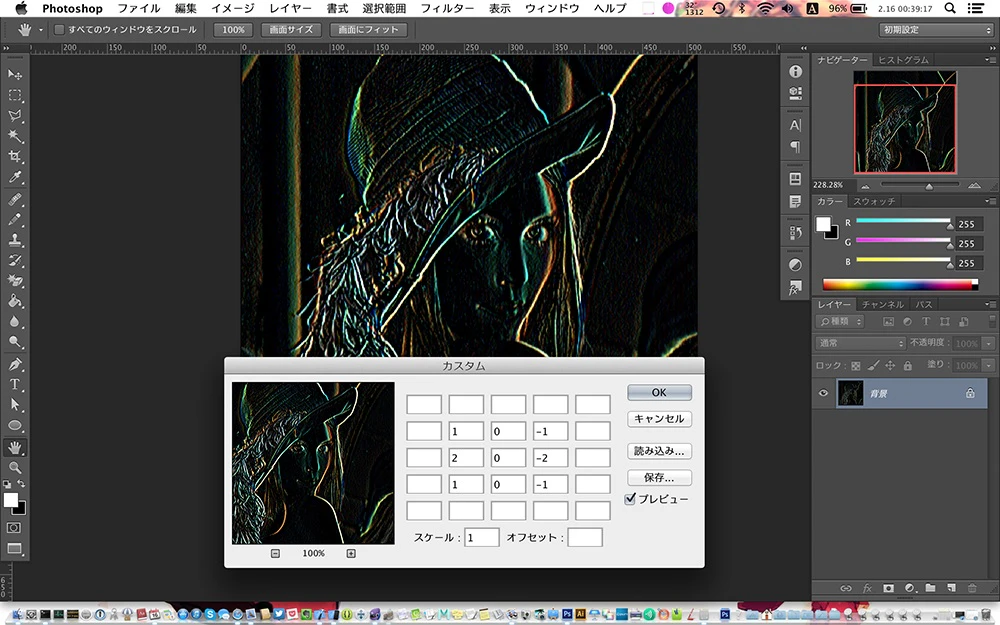Select the Hand tool in toolbar

tap(14, 448)
